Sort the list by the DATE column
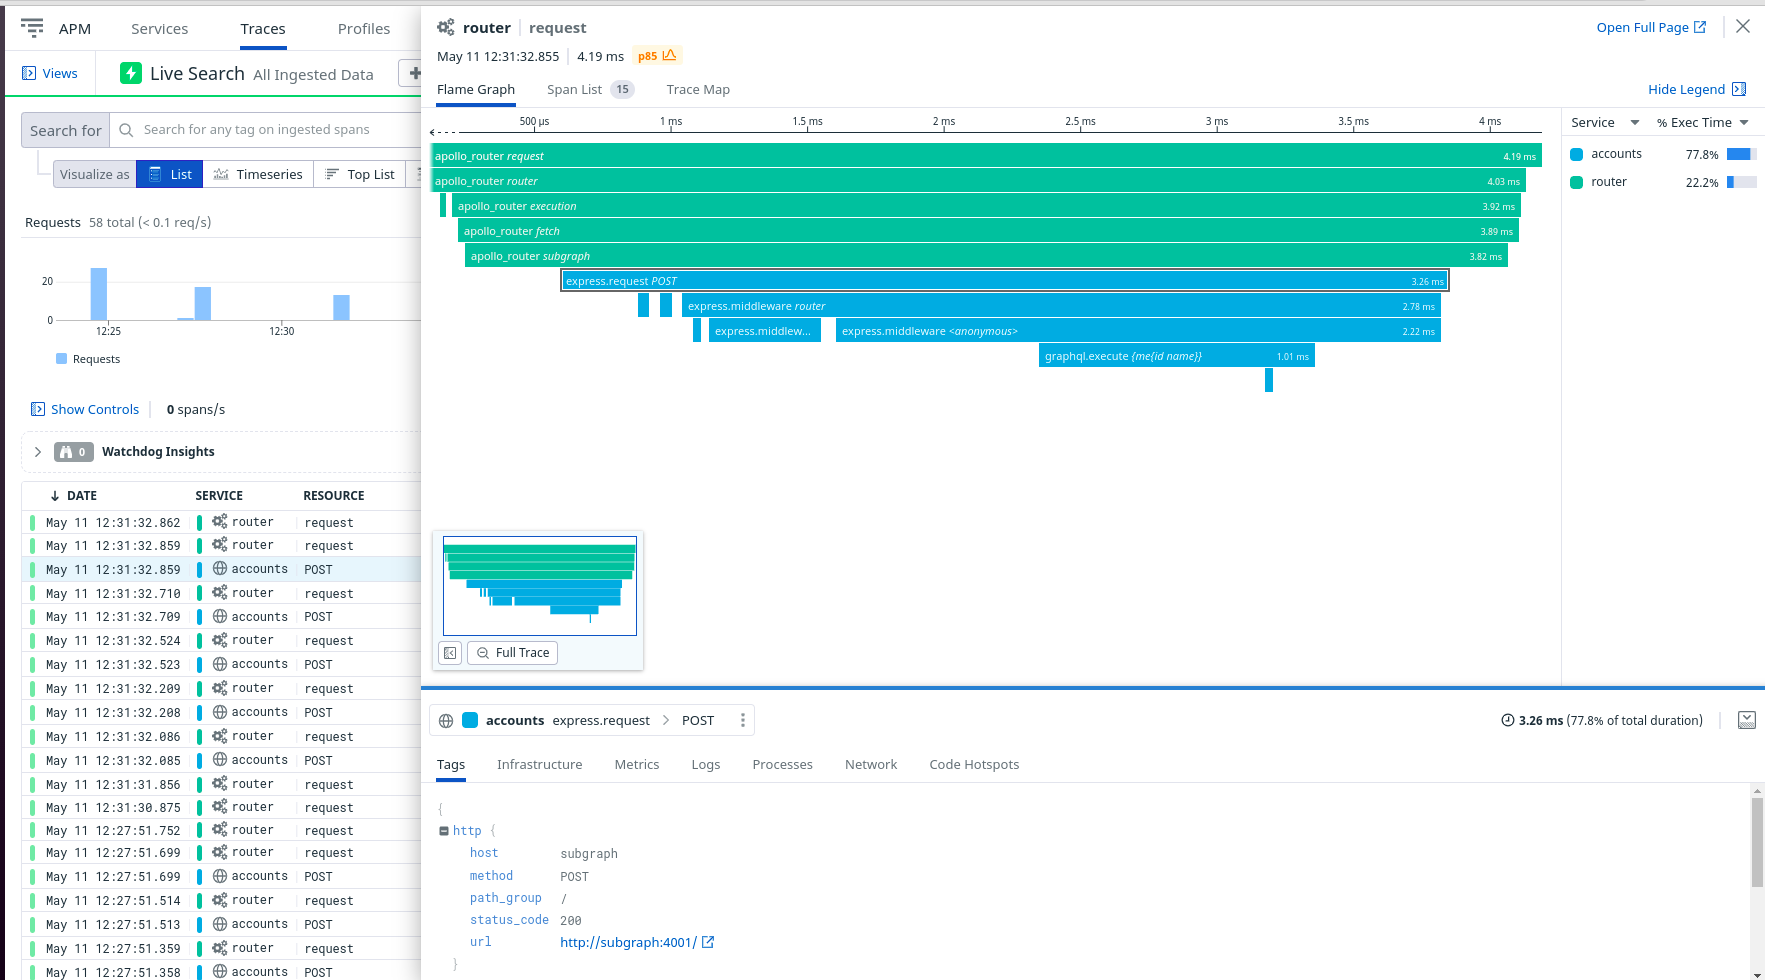This screenshot has height=980, width=1765. 74,496
